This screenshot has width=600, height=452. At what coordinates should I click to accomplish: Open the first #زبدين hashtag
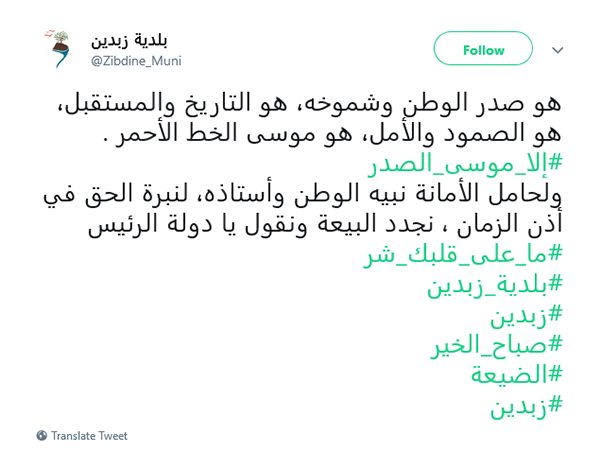[527, 315]
